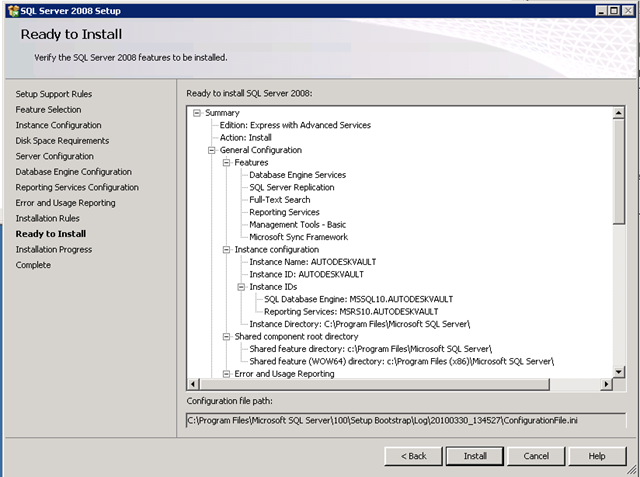Select 'Management Tools - Basic' row
640x477 pixels.
pyautogui.click(x=298, y=224)
